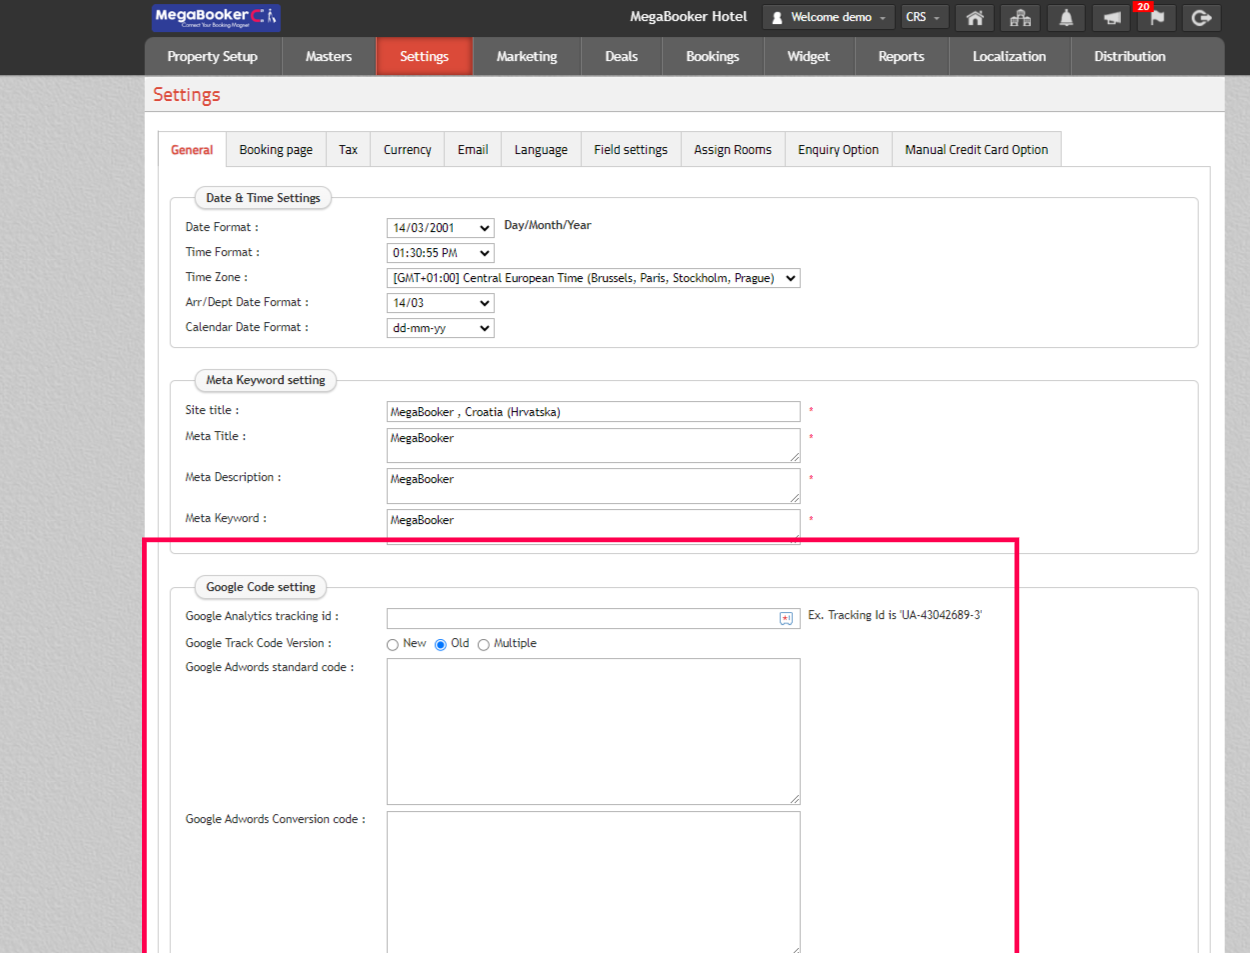Image resolution: width=1250 pixels, height=953 pixels.
Task: Select the New track code version
Action: pos(393,645)
